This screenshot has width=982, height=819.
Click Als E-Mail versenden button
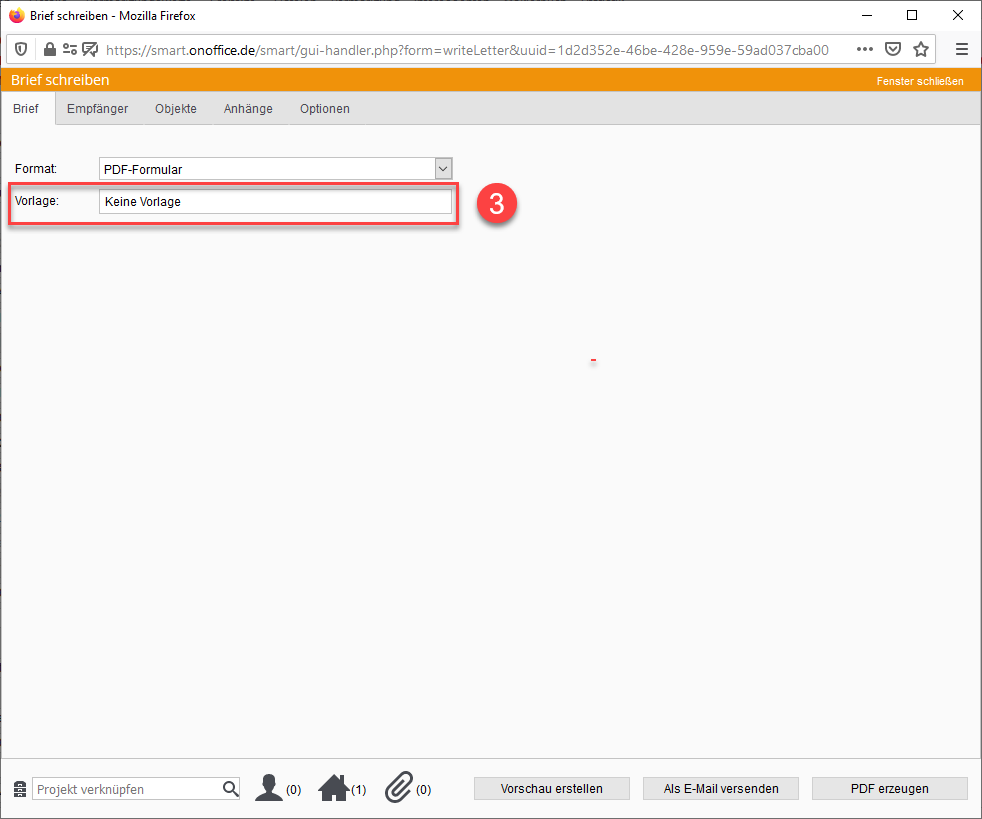[x=721, y=789]
